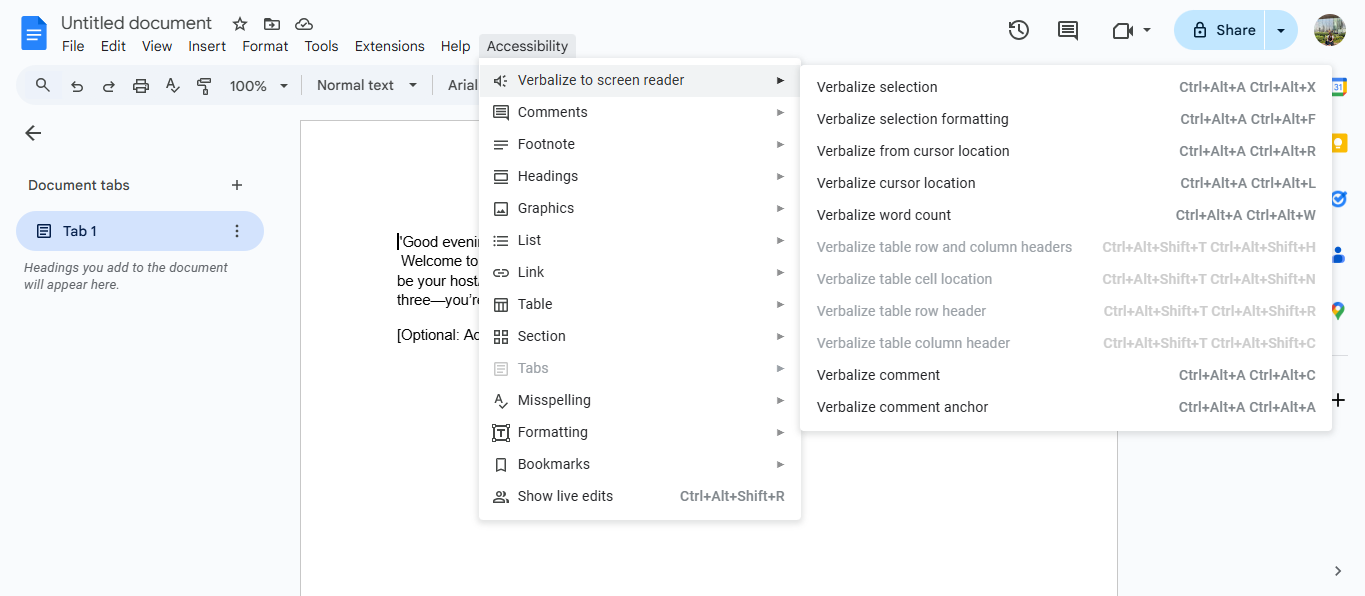Click the print icon in toolbar

click(141, 86)
